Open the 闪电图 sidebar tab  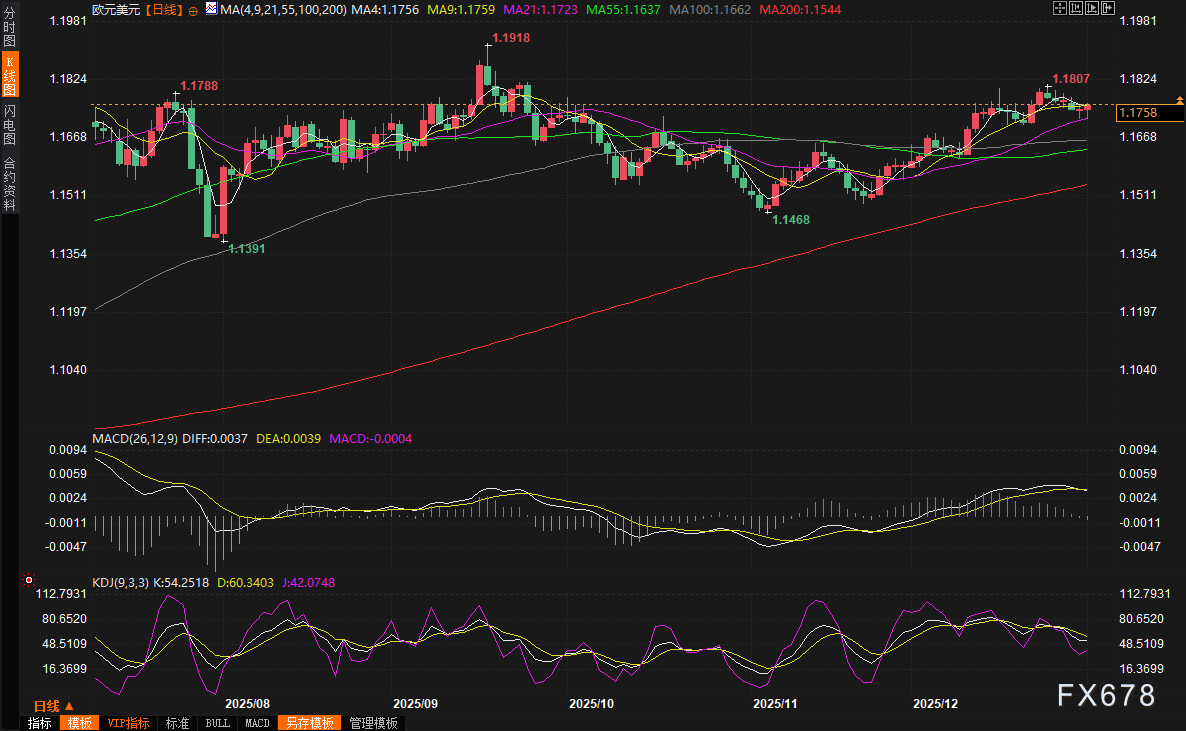tap(9, 124)
